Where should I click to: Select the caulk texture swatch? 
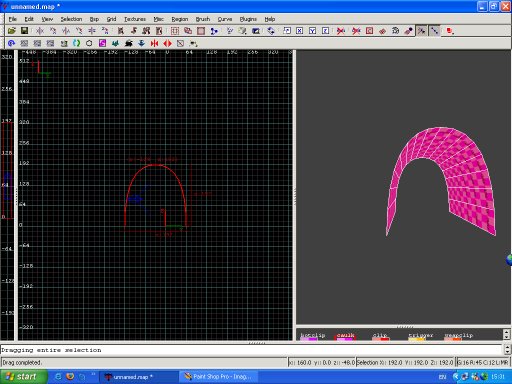click(x=345, y=337)
